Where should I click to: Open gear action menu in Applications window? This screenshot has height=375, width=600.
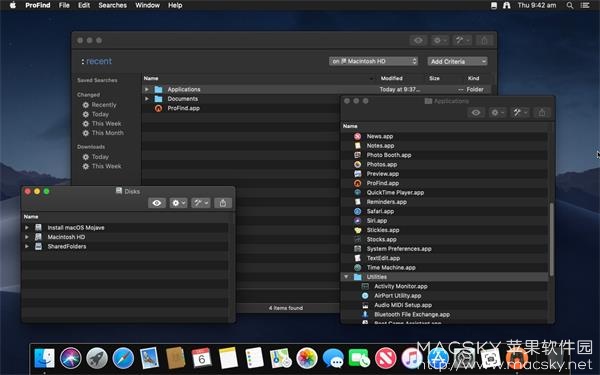coord(497,112)
